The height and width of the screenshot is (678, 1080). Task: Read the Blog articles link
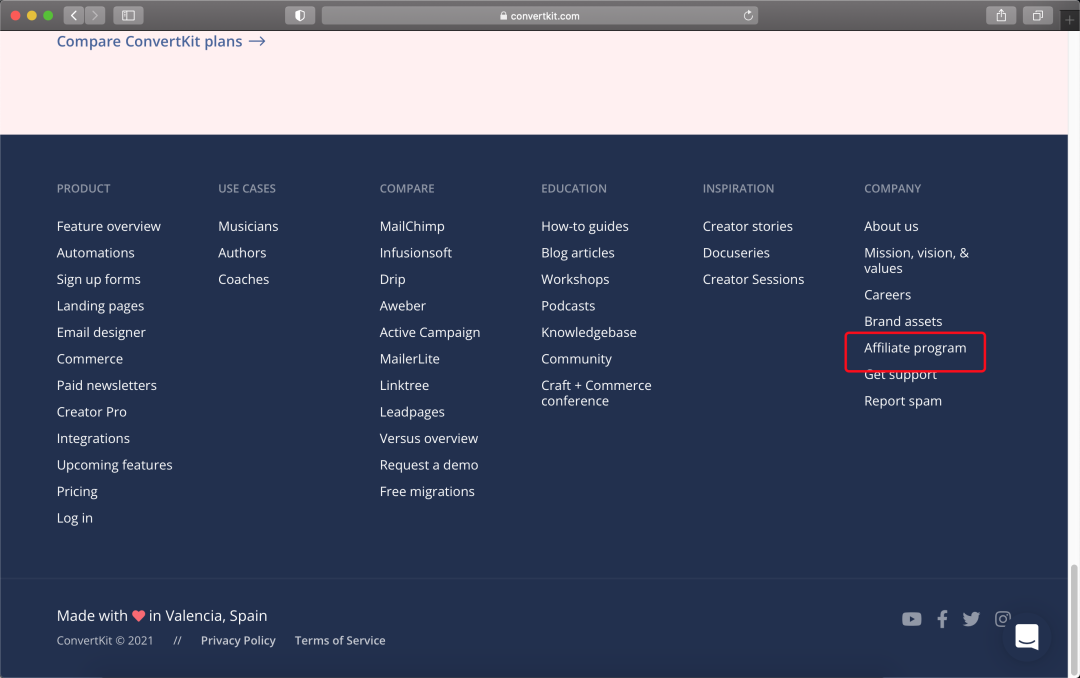coord(577,253)
